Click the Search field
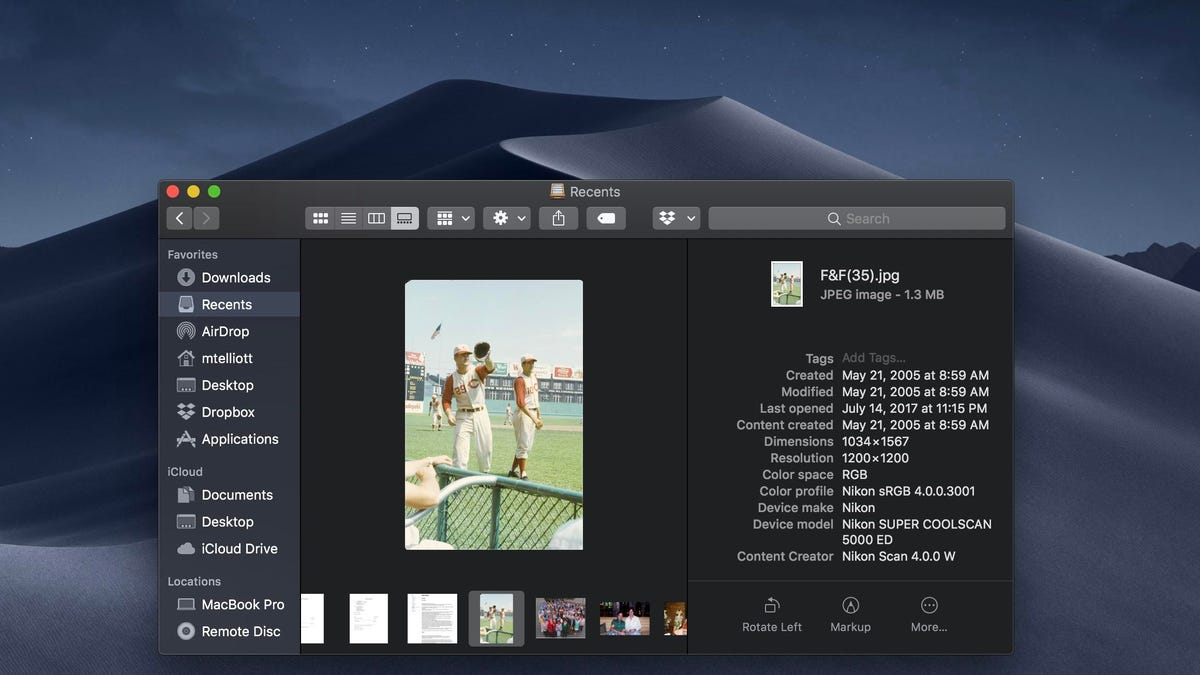Screen dimensions: 1200x675 point(857,218)
